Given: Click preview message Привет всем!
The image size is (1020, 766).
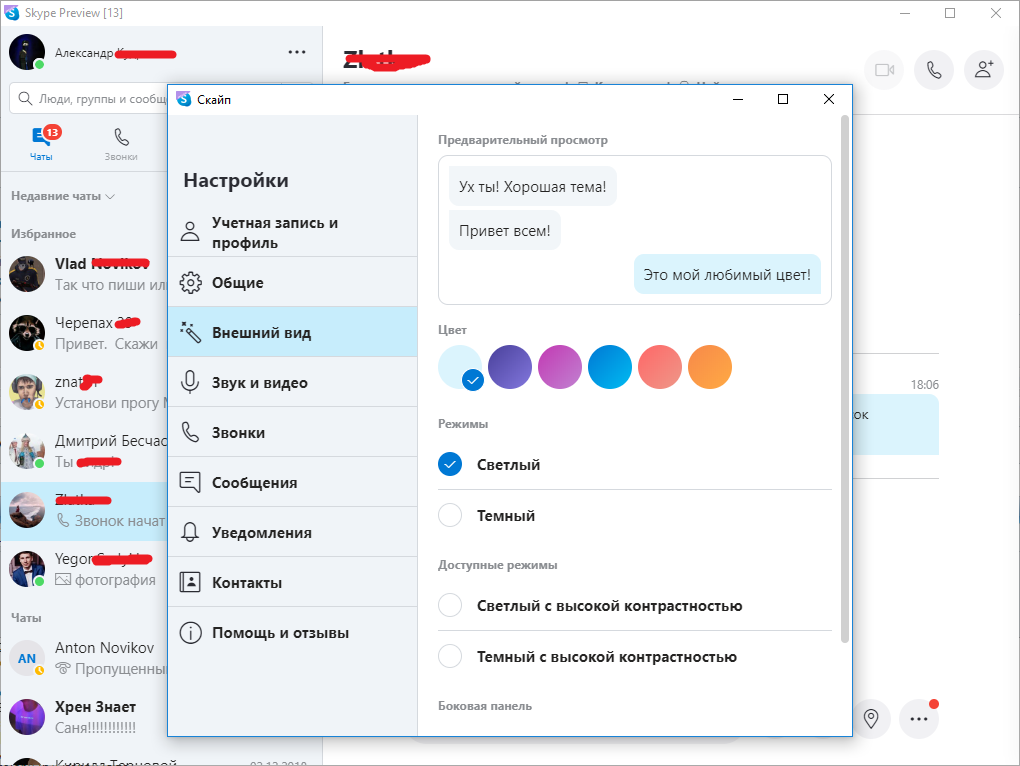Looking at the screenshot, I should pos(505,230).
